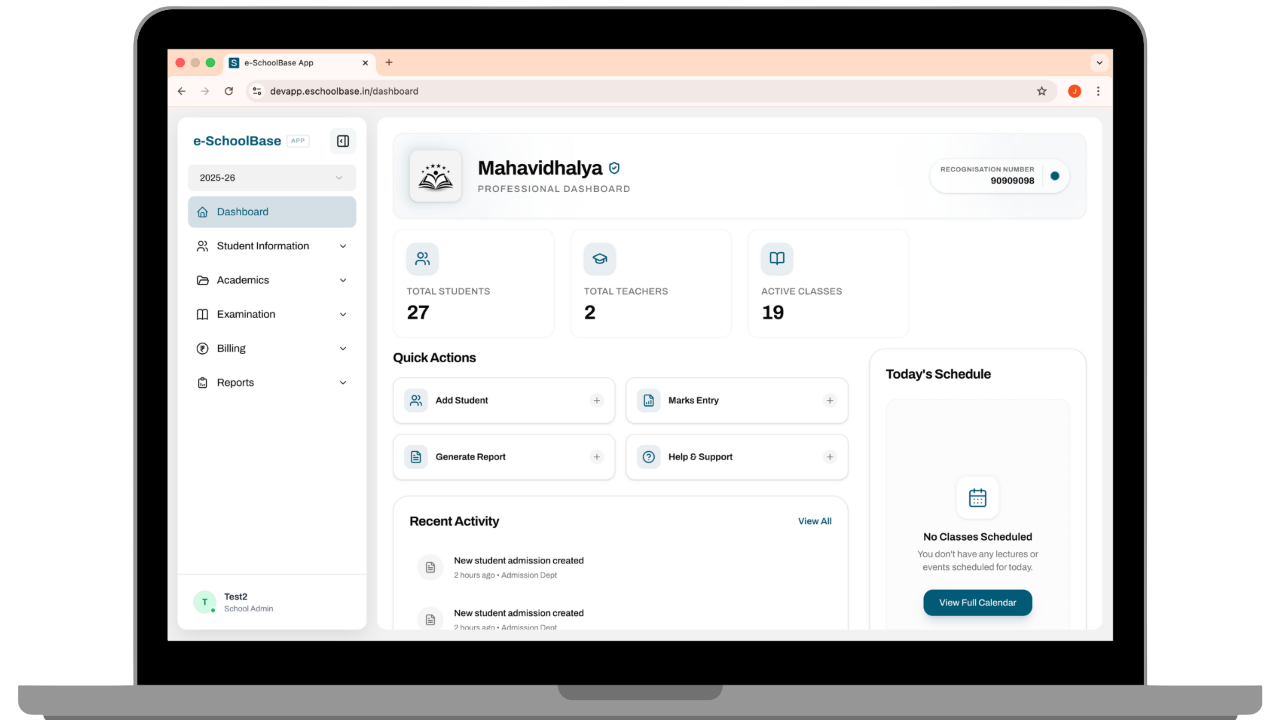Open the 2025-26 academic year dropdown
The image size is (1280, 720).
(x=271, y=178)
